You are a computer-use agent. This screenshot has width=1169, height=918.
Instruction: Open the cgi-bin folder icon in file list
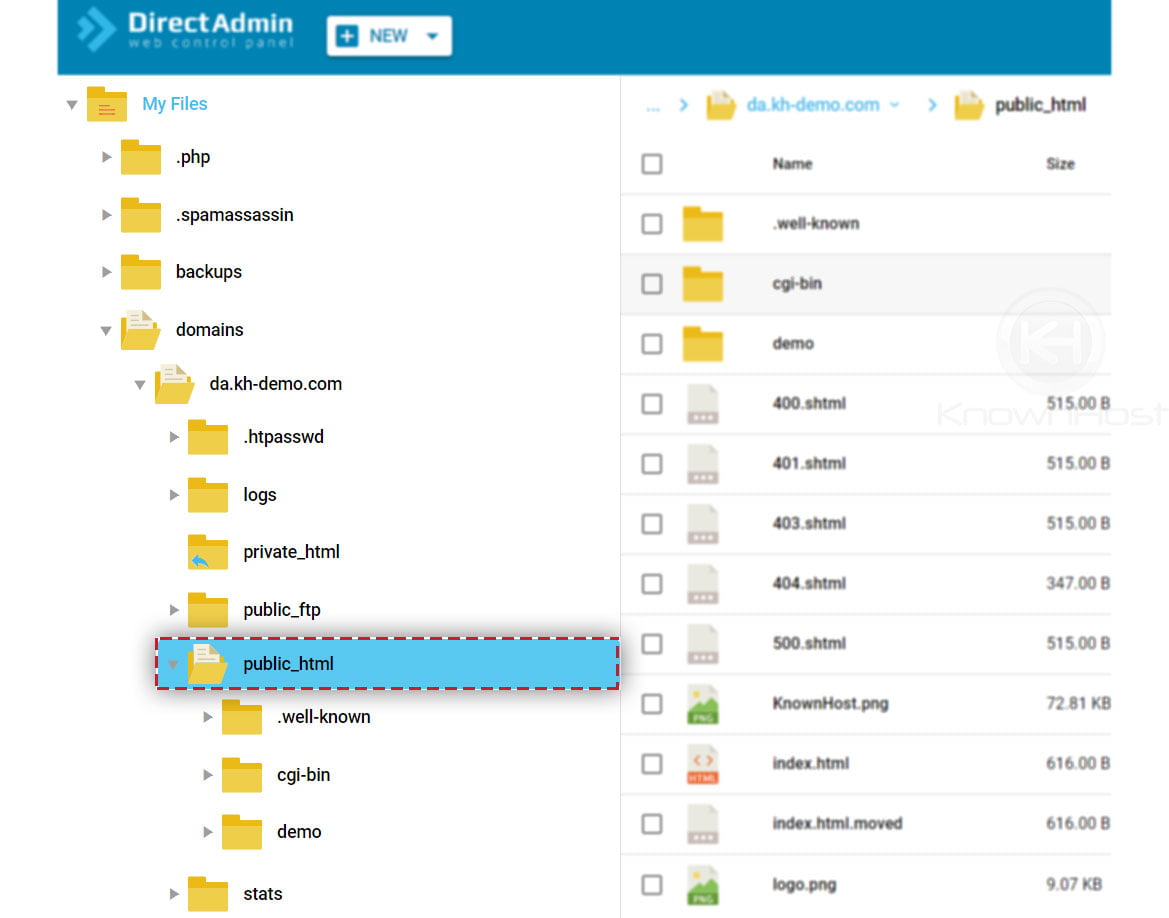click(701, 283)
